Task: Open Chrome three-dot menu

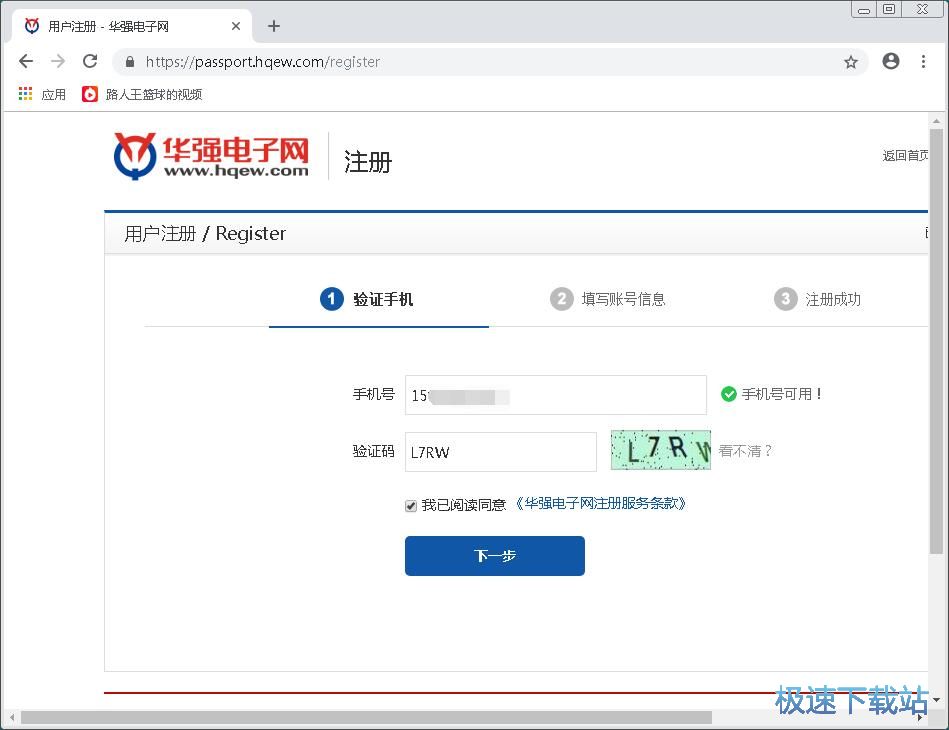Action: coord(923,61)
